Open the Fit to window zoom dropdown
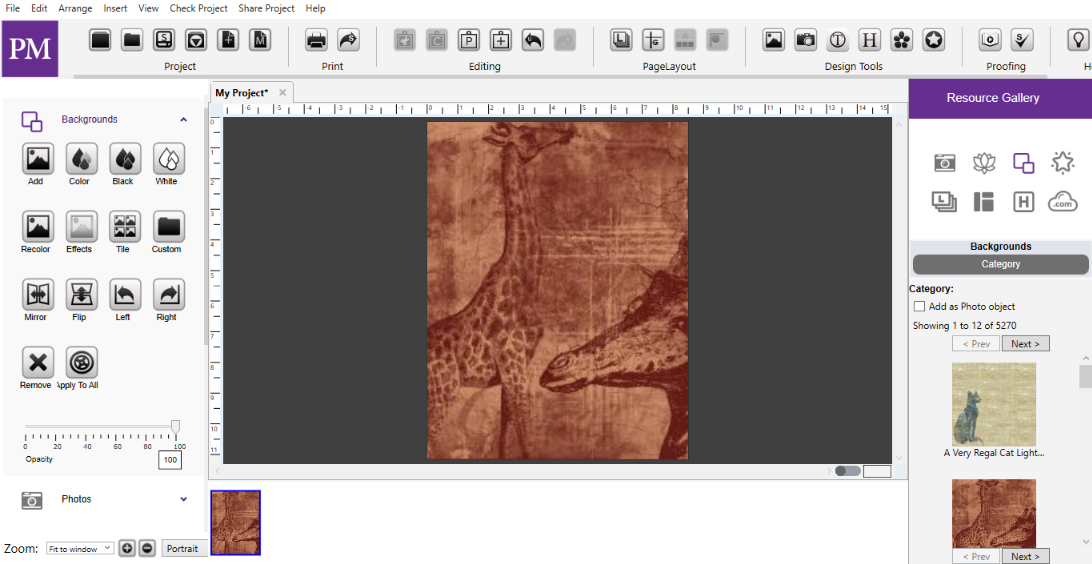Viewport: 1092px width, 564px height. tap(79, 549)
